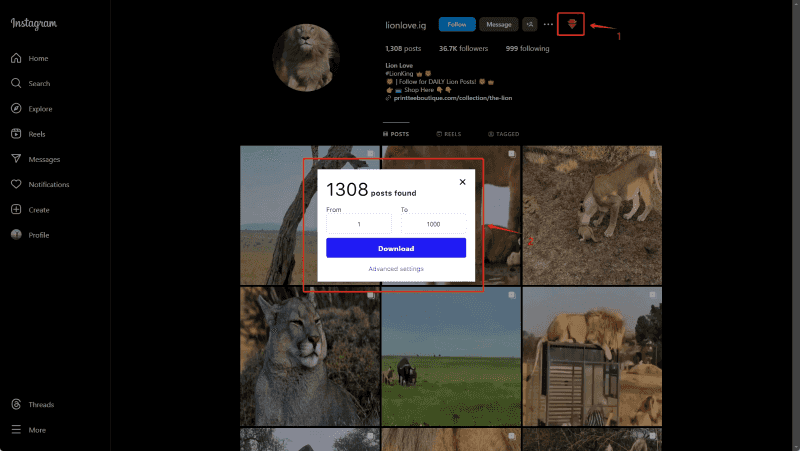The width and height of the screenshot is (800, 451).
Task: Switch to the Tagged profile tab
Action: 503,134
